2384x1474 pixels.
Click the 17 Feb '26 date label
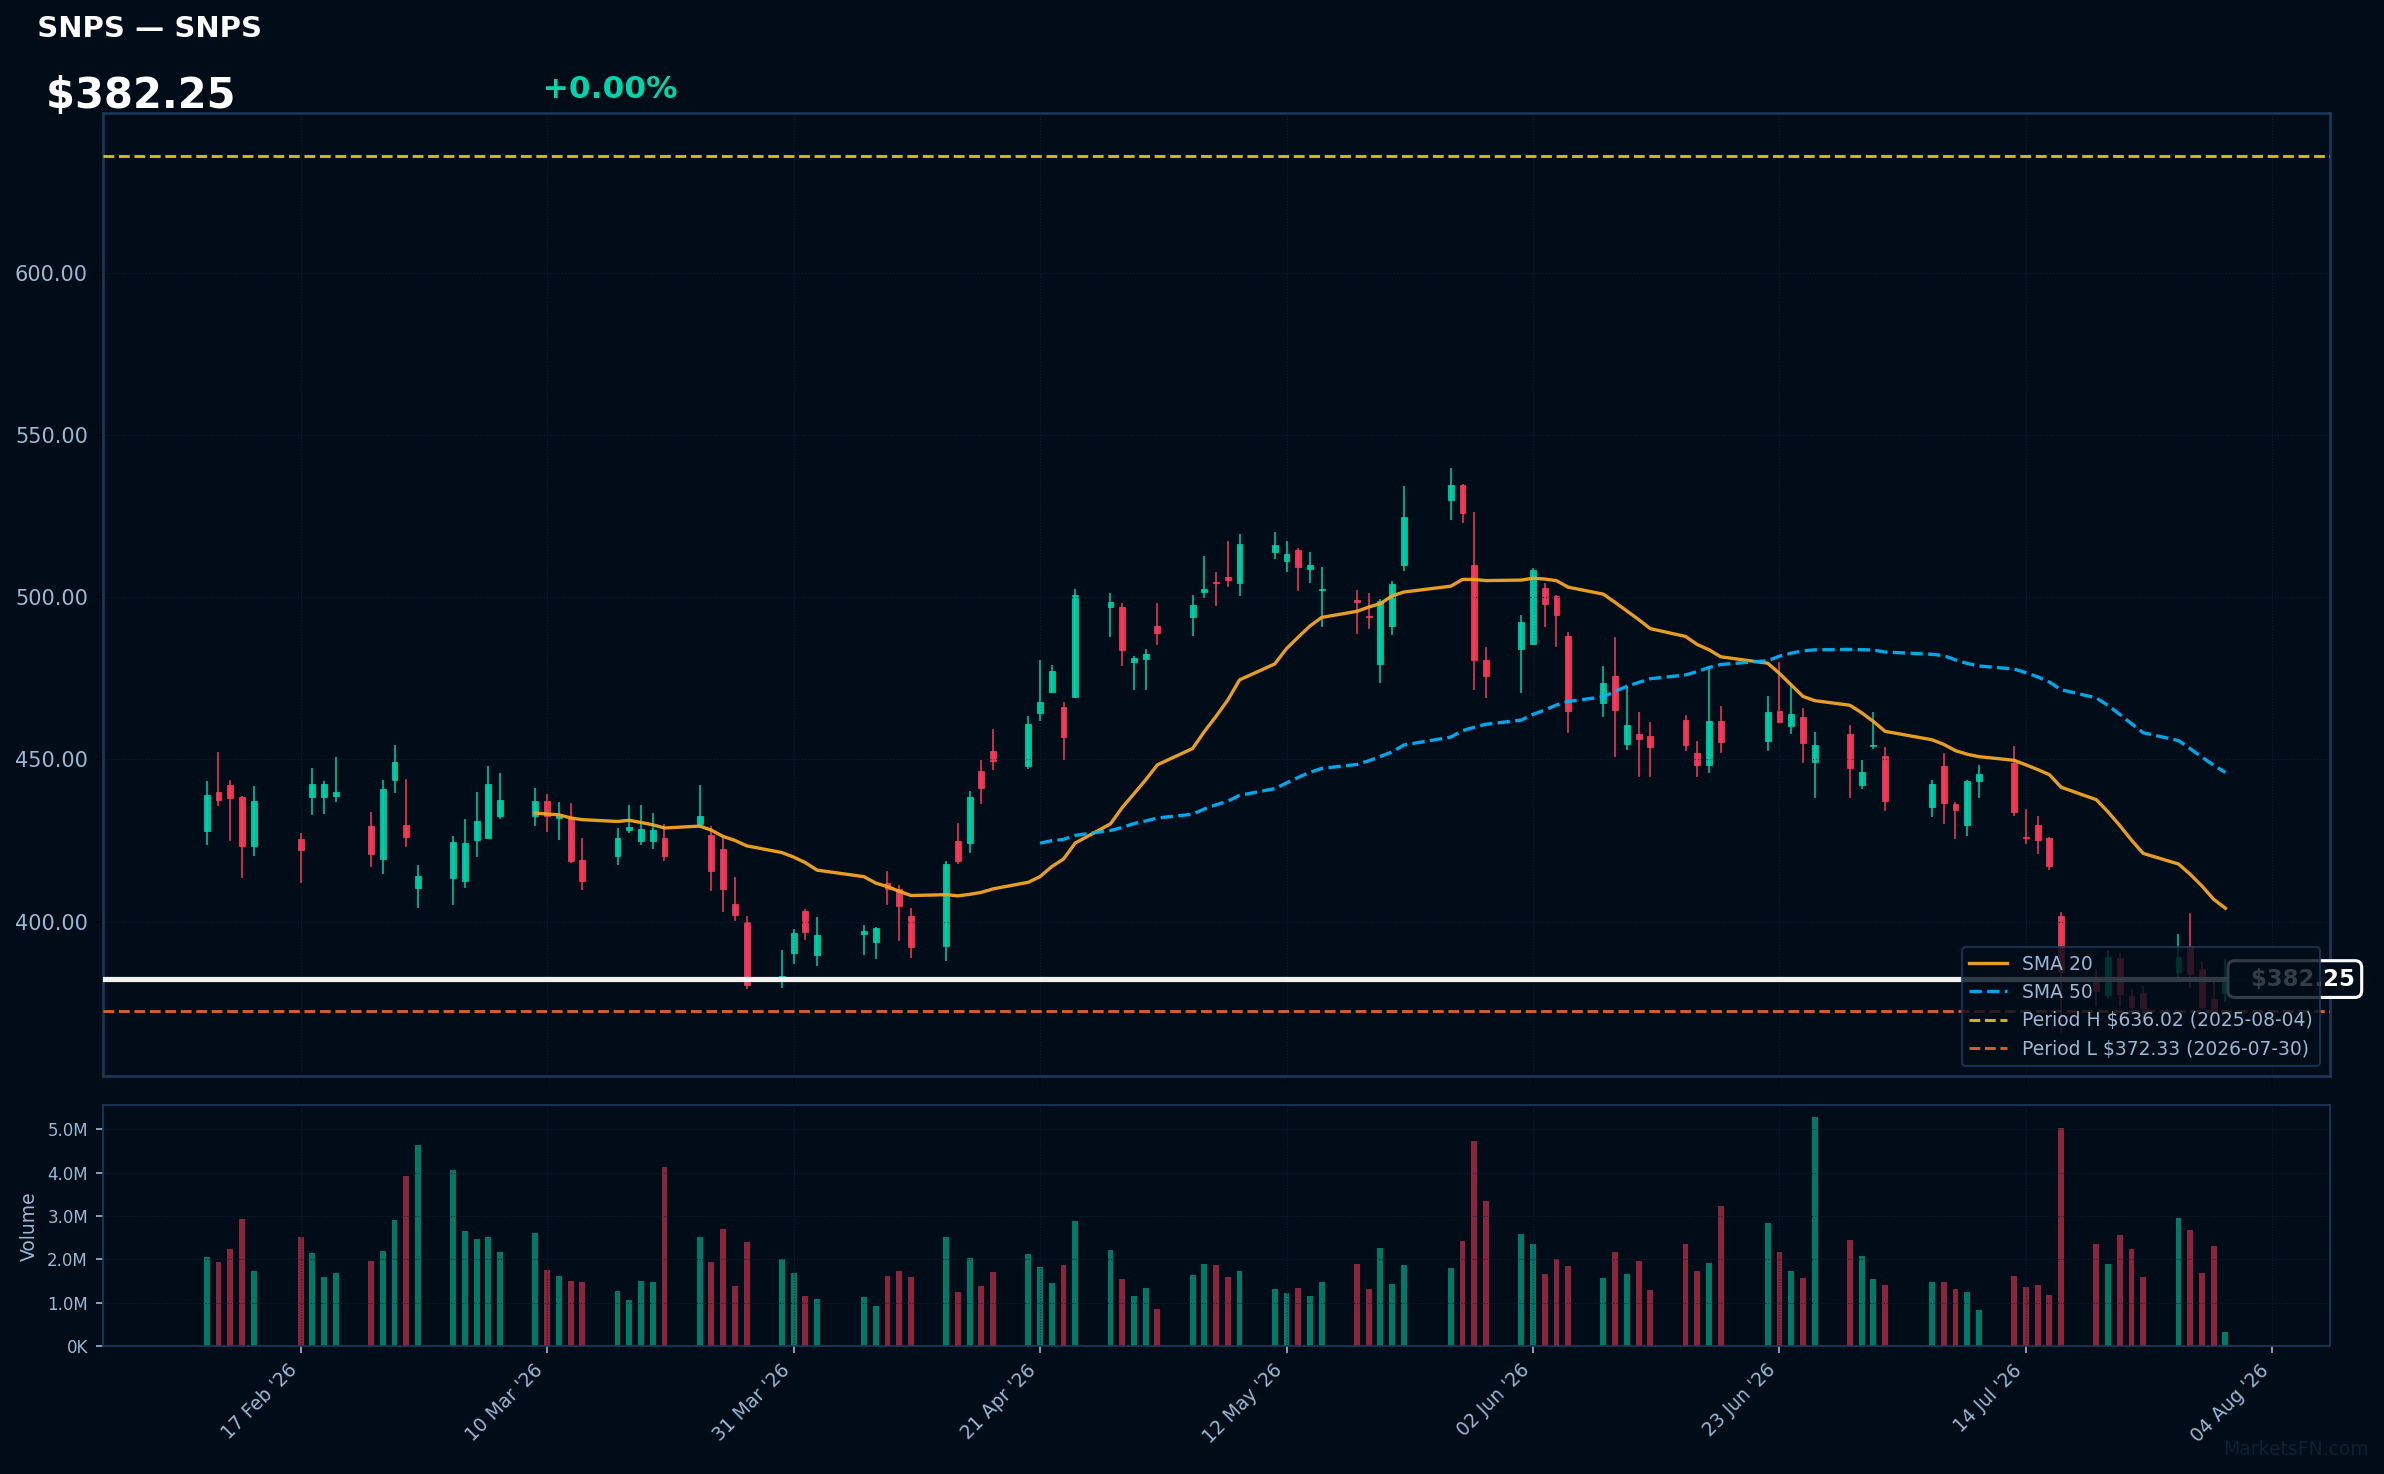pyautogui.click(x=258, y=1400)
